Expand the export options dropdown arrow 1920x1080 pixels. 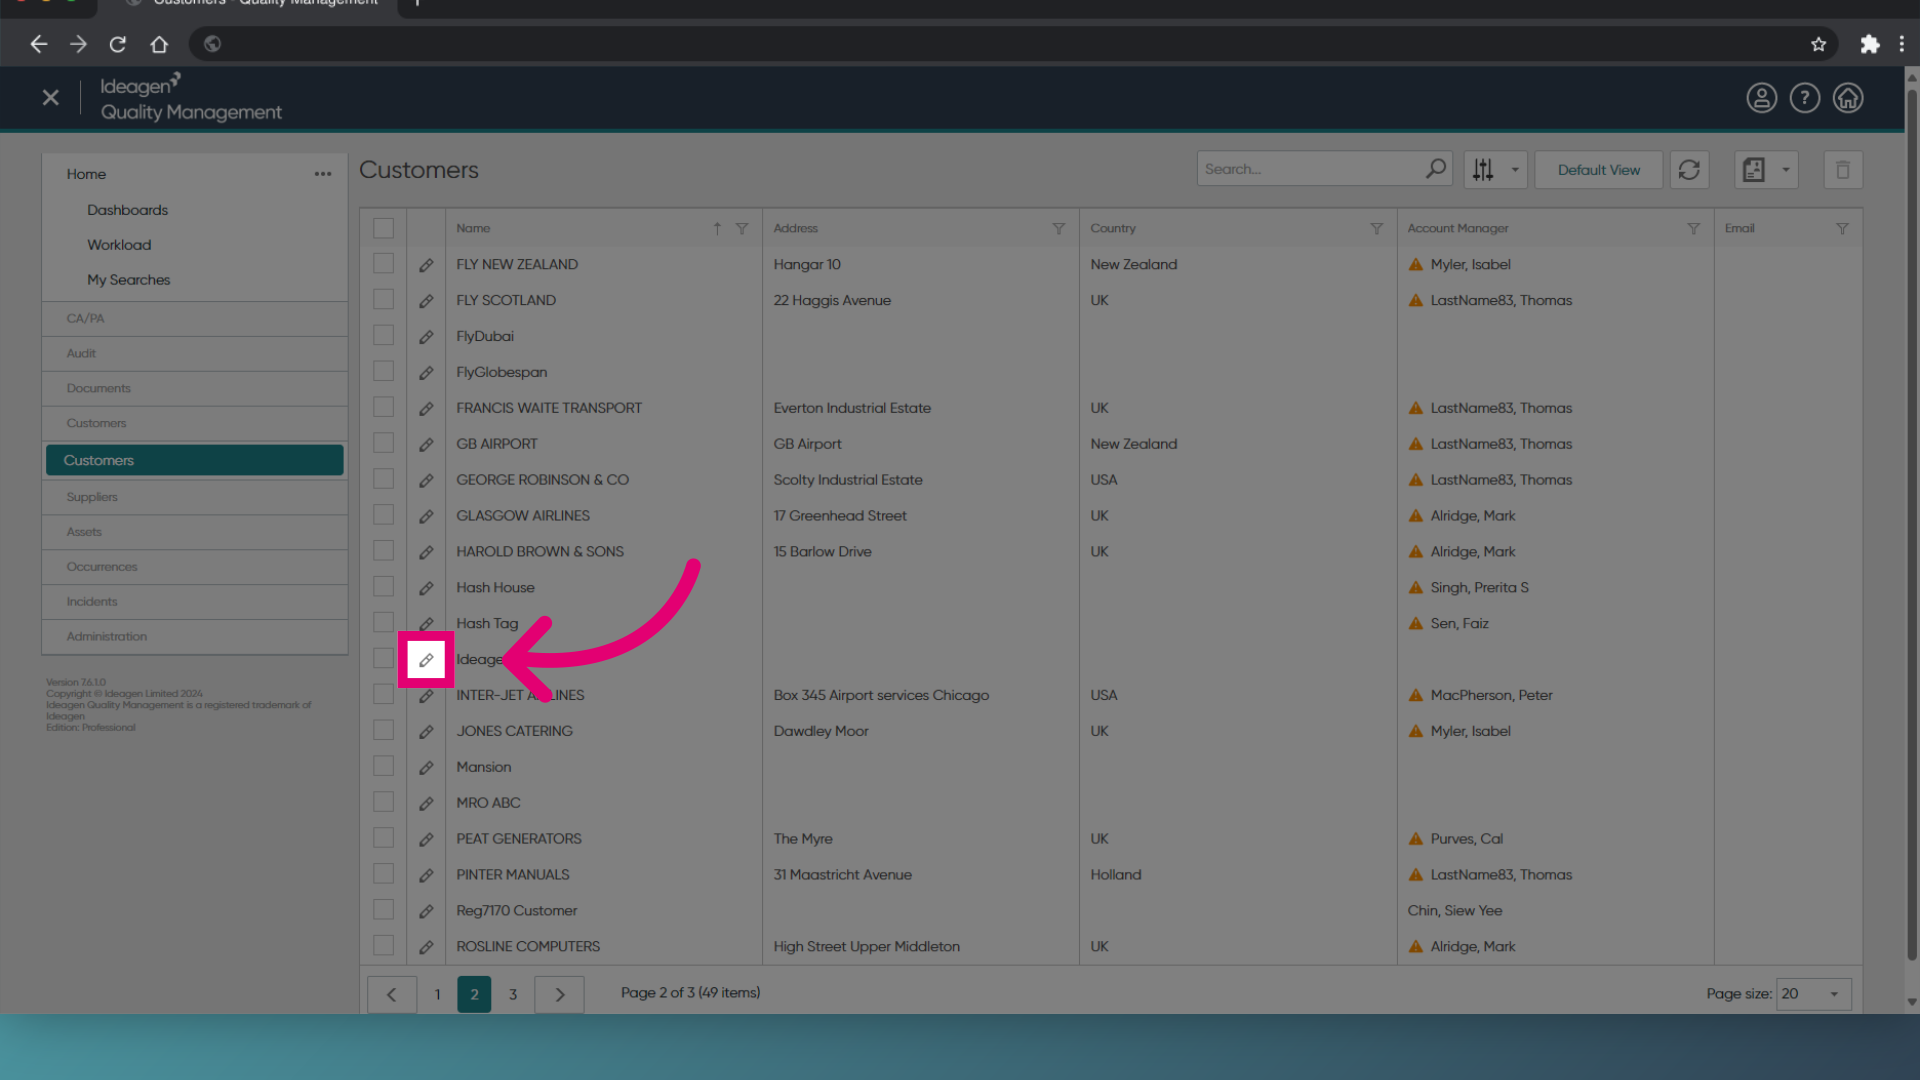click(x=1785, y=170)
